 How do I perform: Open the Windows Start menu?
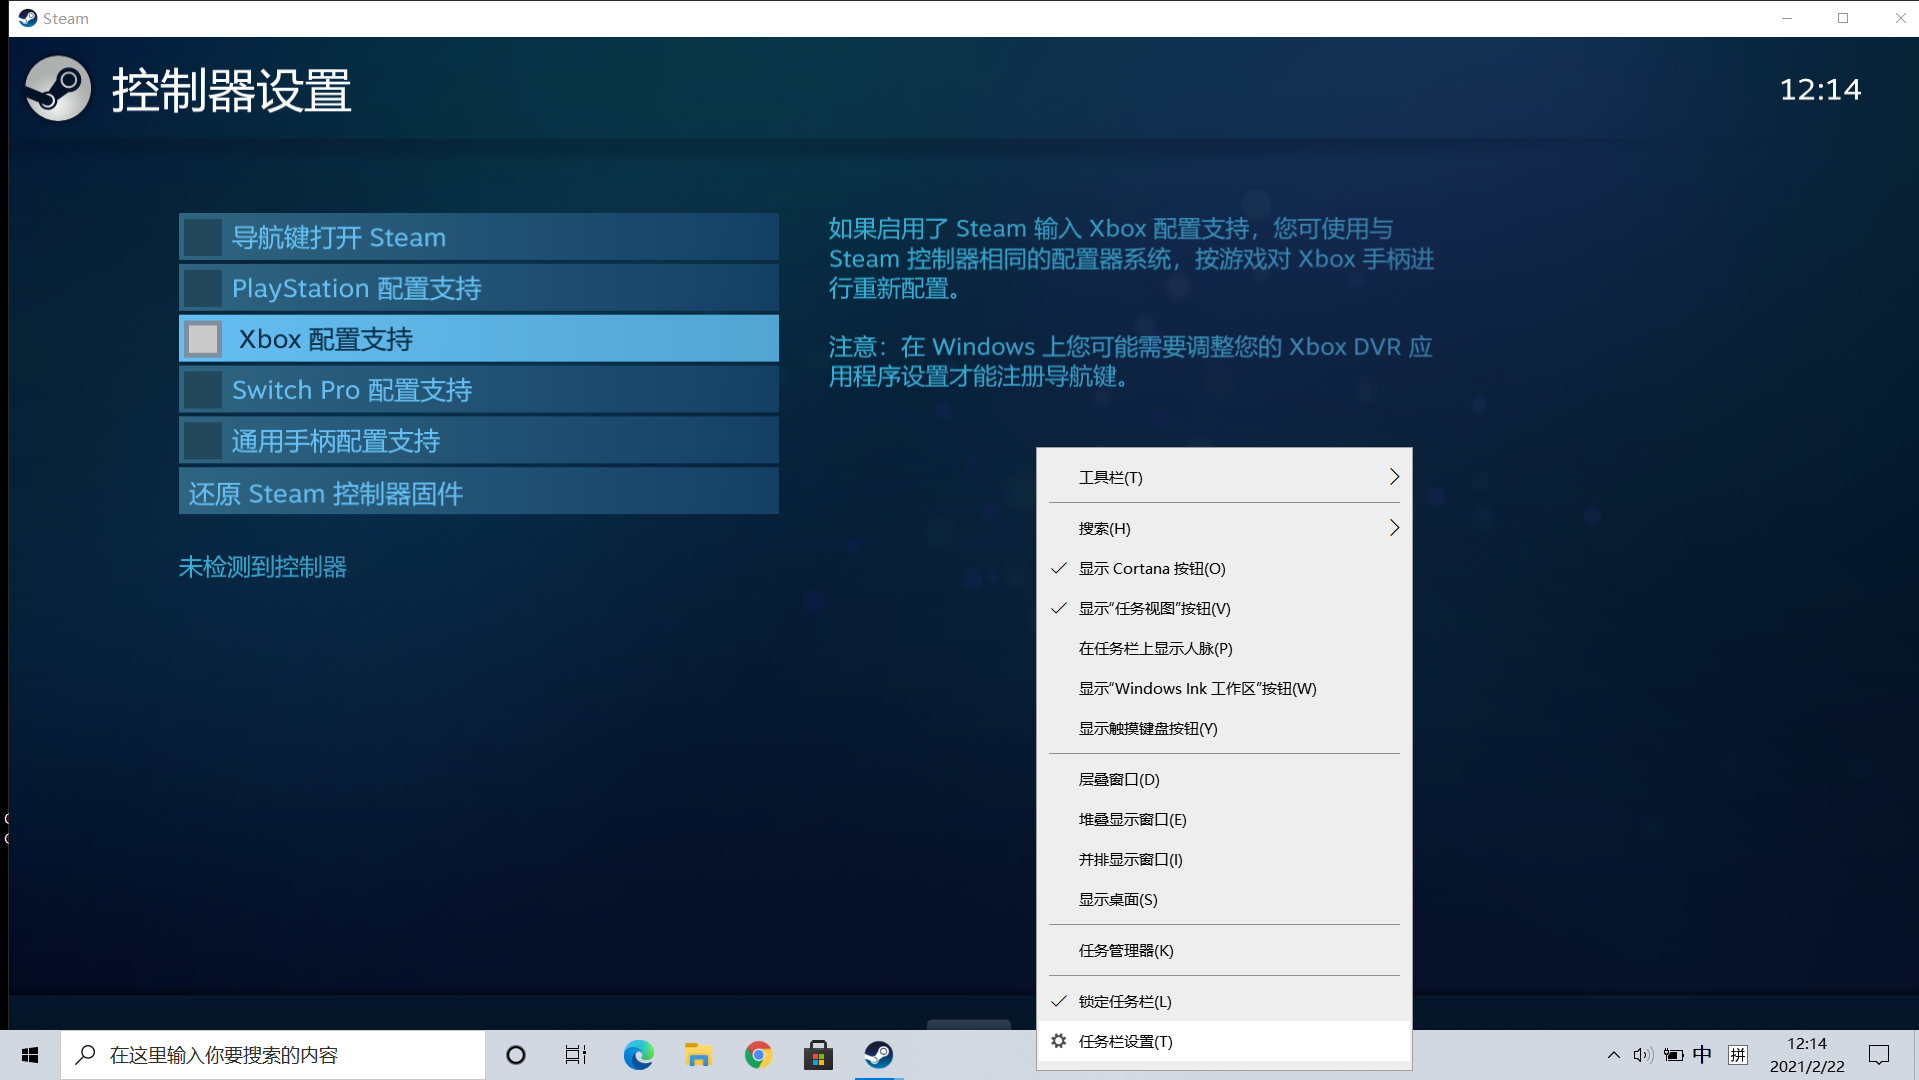click(x=30, y=1055)
